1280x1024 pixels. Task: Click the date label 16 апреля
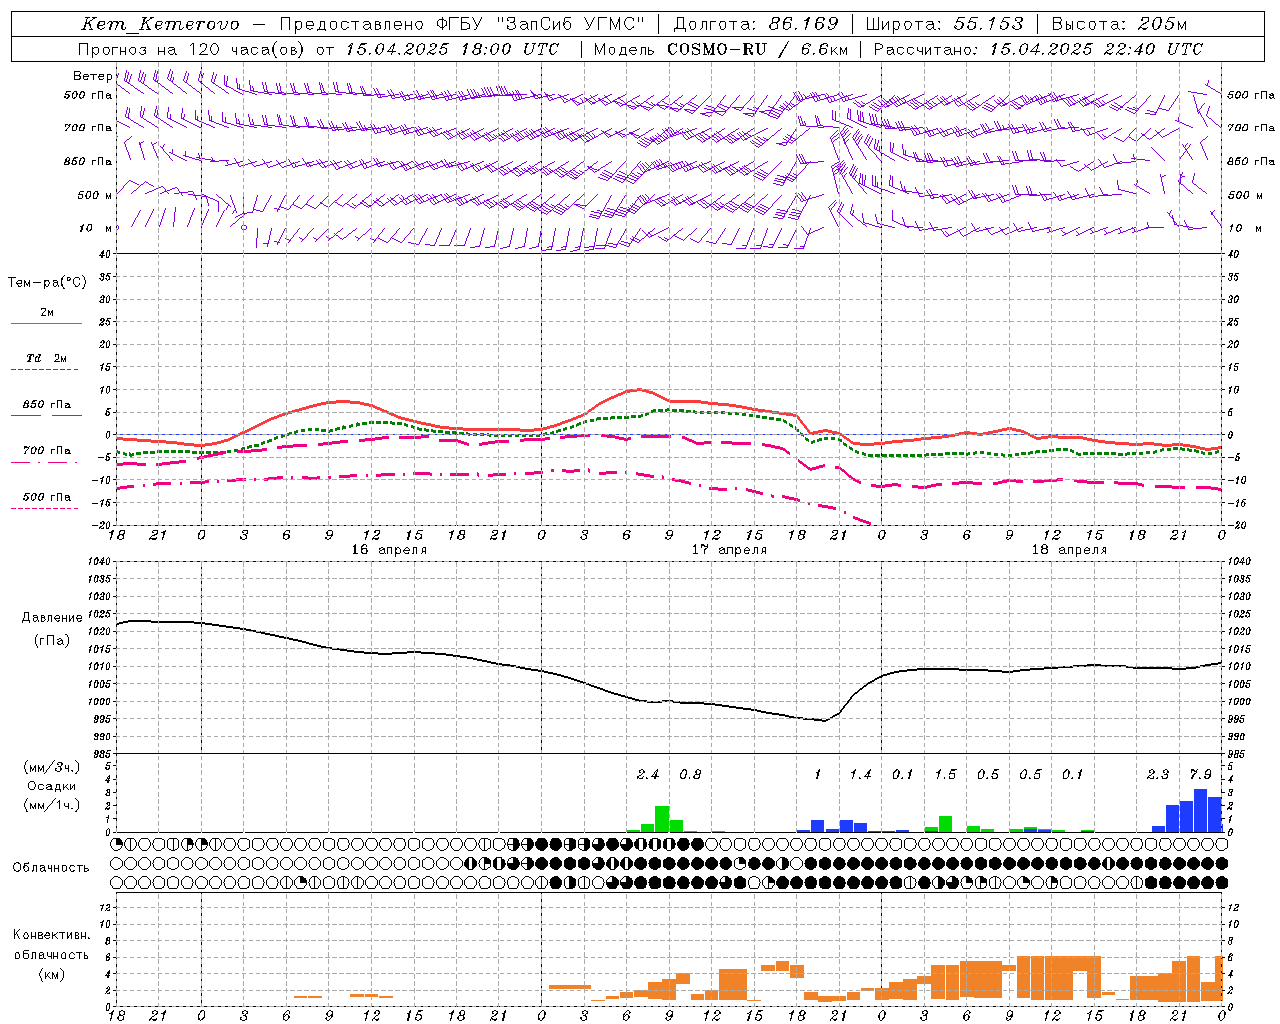[389, 550]
